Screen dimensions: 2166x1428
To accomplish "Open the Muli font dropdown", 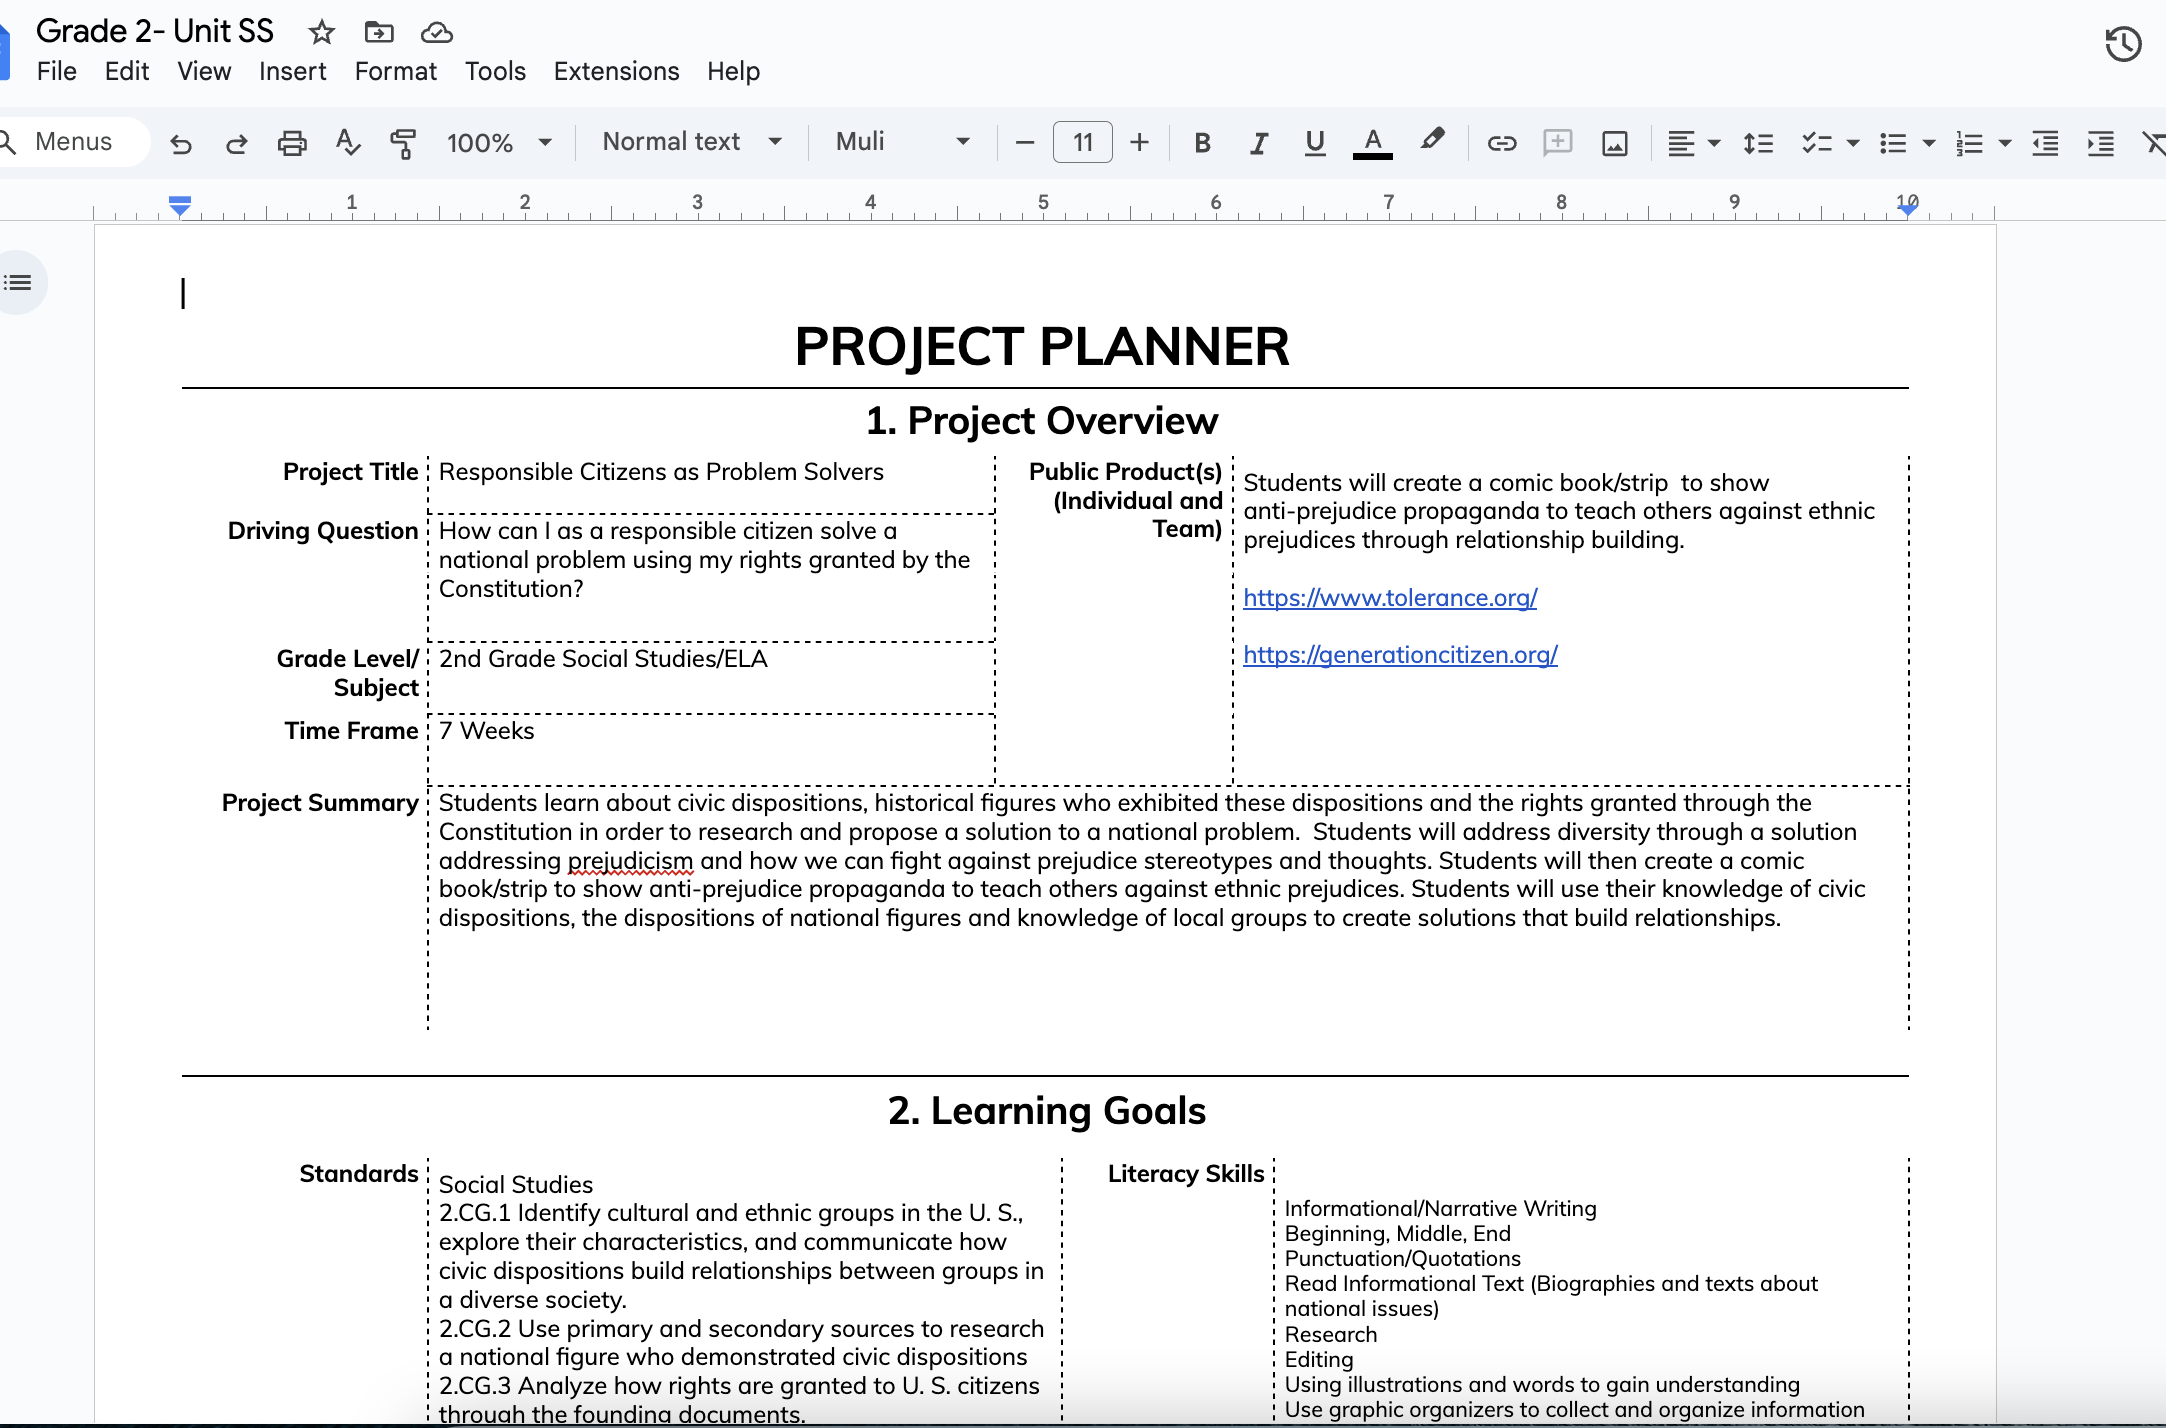I will pyautogui.click(x=902, y=142).
